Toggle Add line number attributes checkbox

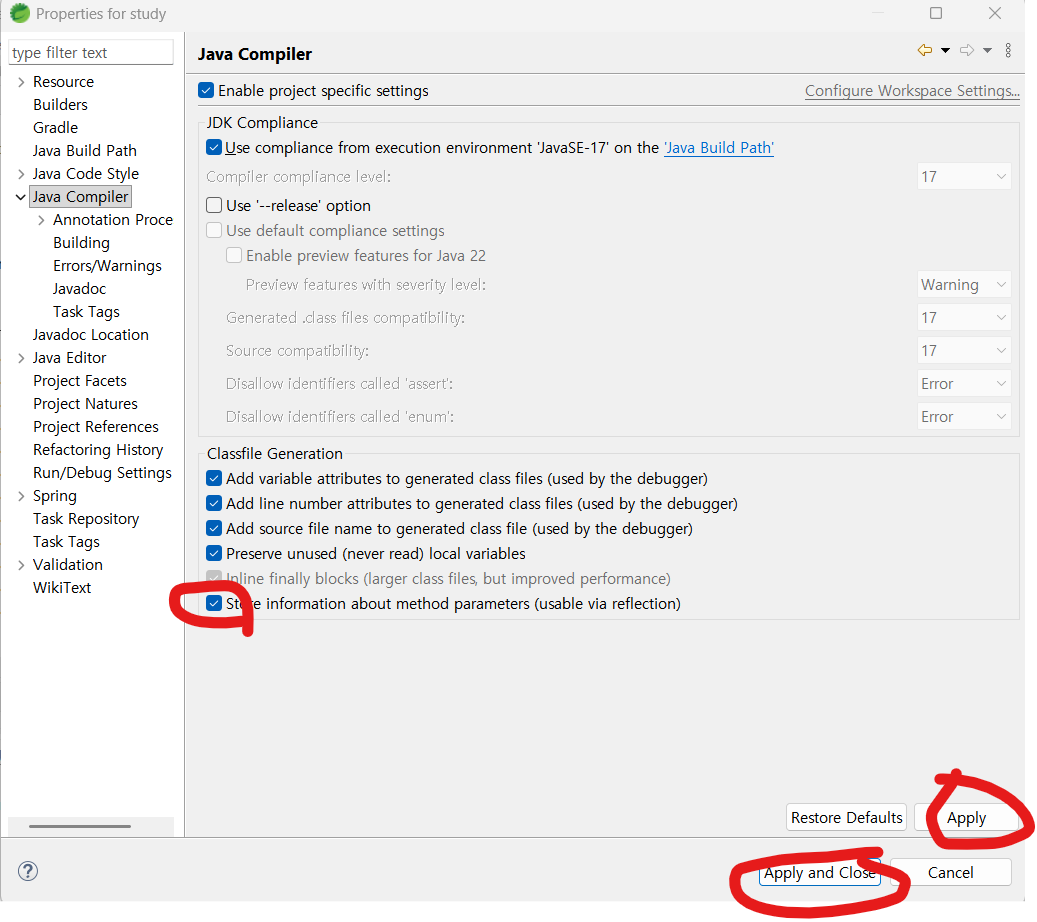pyautogui.click(x=214, y=503)
